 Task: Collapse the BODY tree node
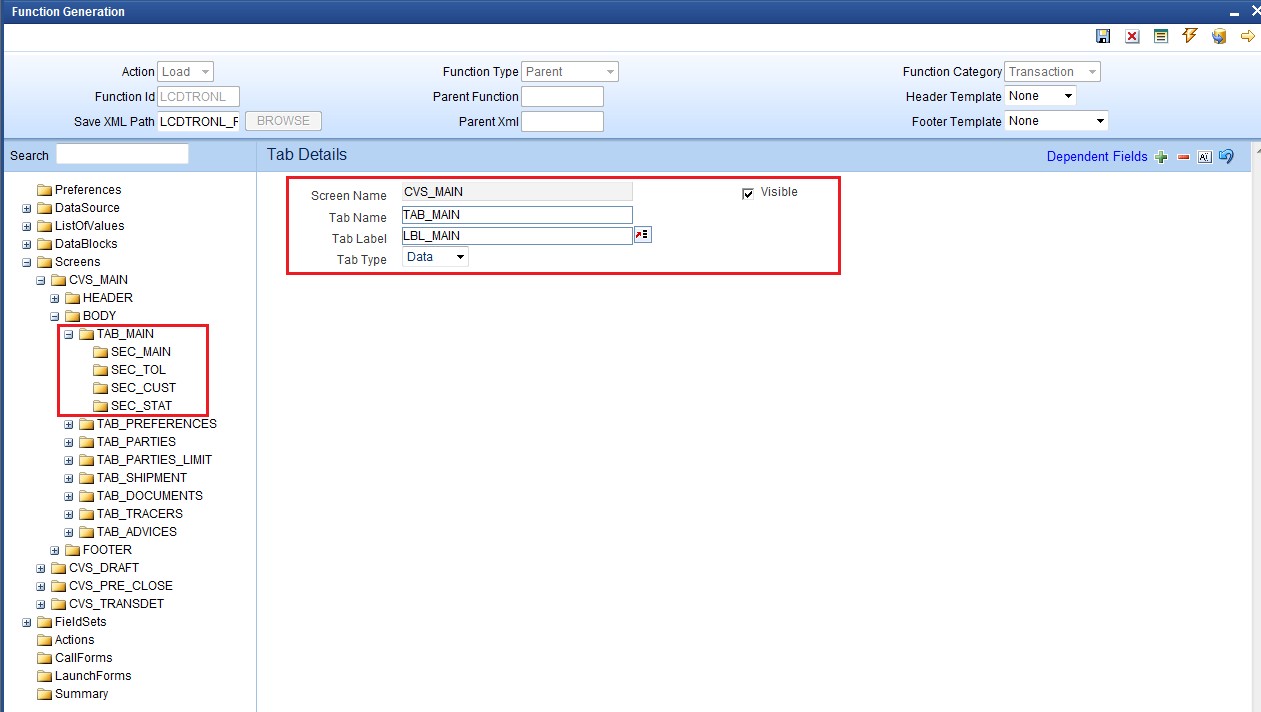pos(55,316)
